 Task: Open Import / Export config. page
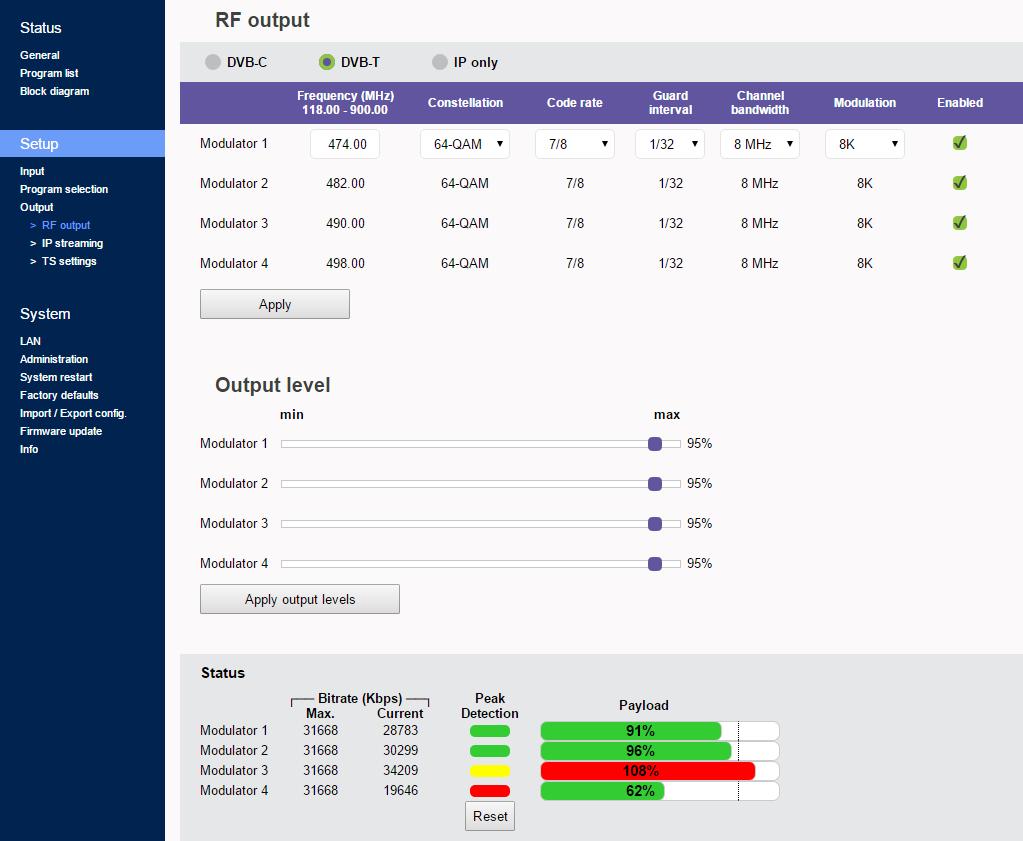point(73,413)
